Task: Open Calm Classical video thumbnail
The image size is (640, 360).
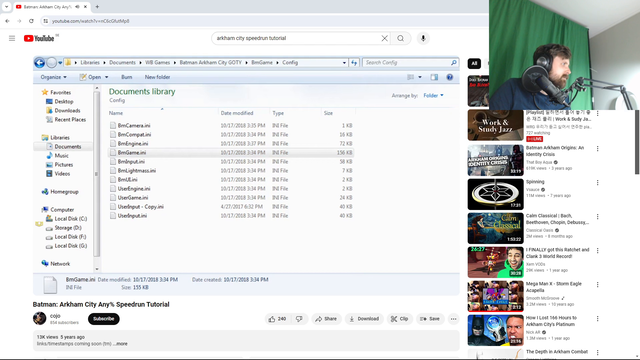Action: coord(495,228)
